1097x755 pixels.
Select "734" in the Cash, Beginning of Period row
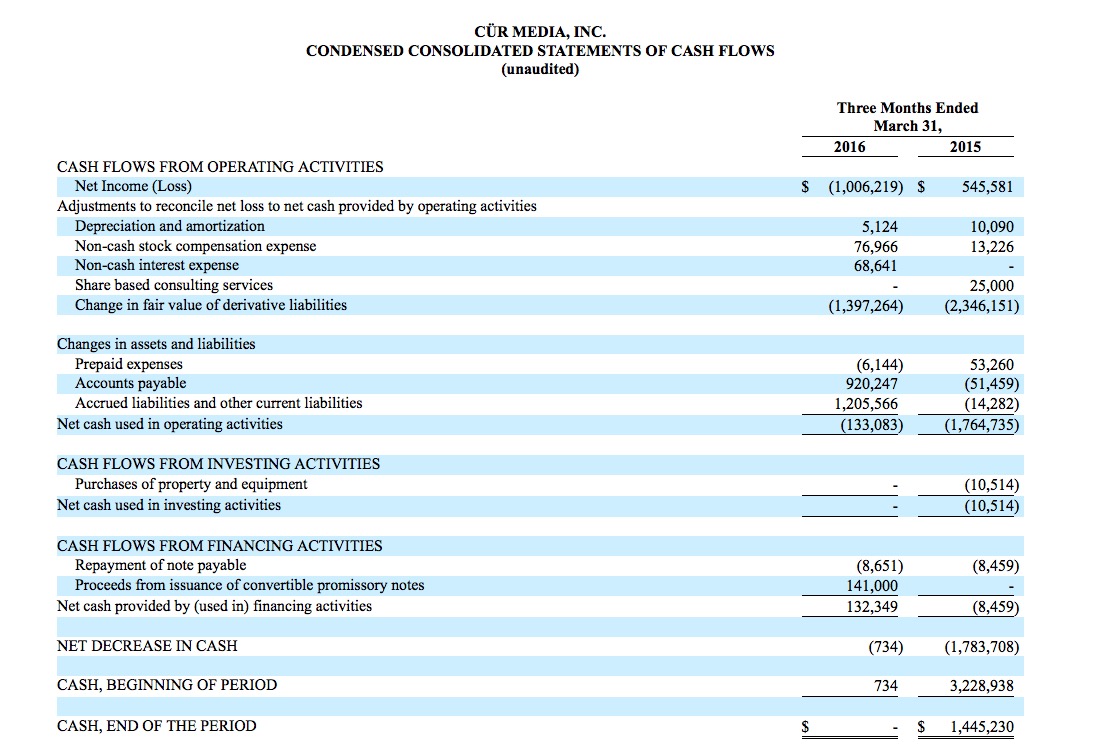pos(886,686)
